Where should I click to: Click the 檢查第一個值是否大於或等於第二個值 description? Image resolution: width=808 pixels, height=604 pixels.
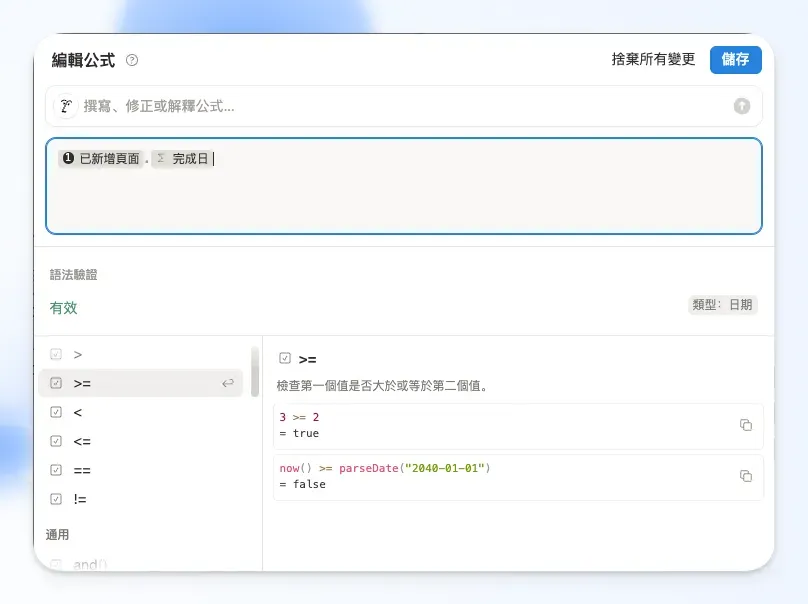382,385
